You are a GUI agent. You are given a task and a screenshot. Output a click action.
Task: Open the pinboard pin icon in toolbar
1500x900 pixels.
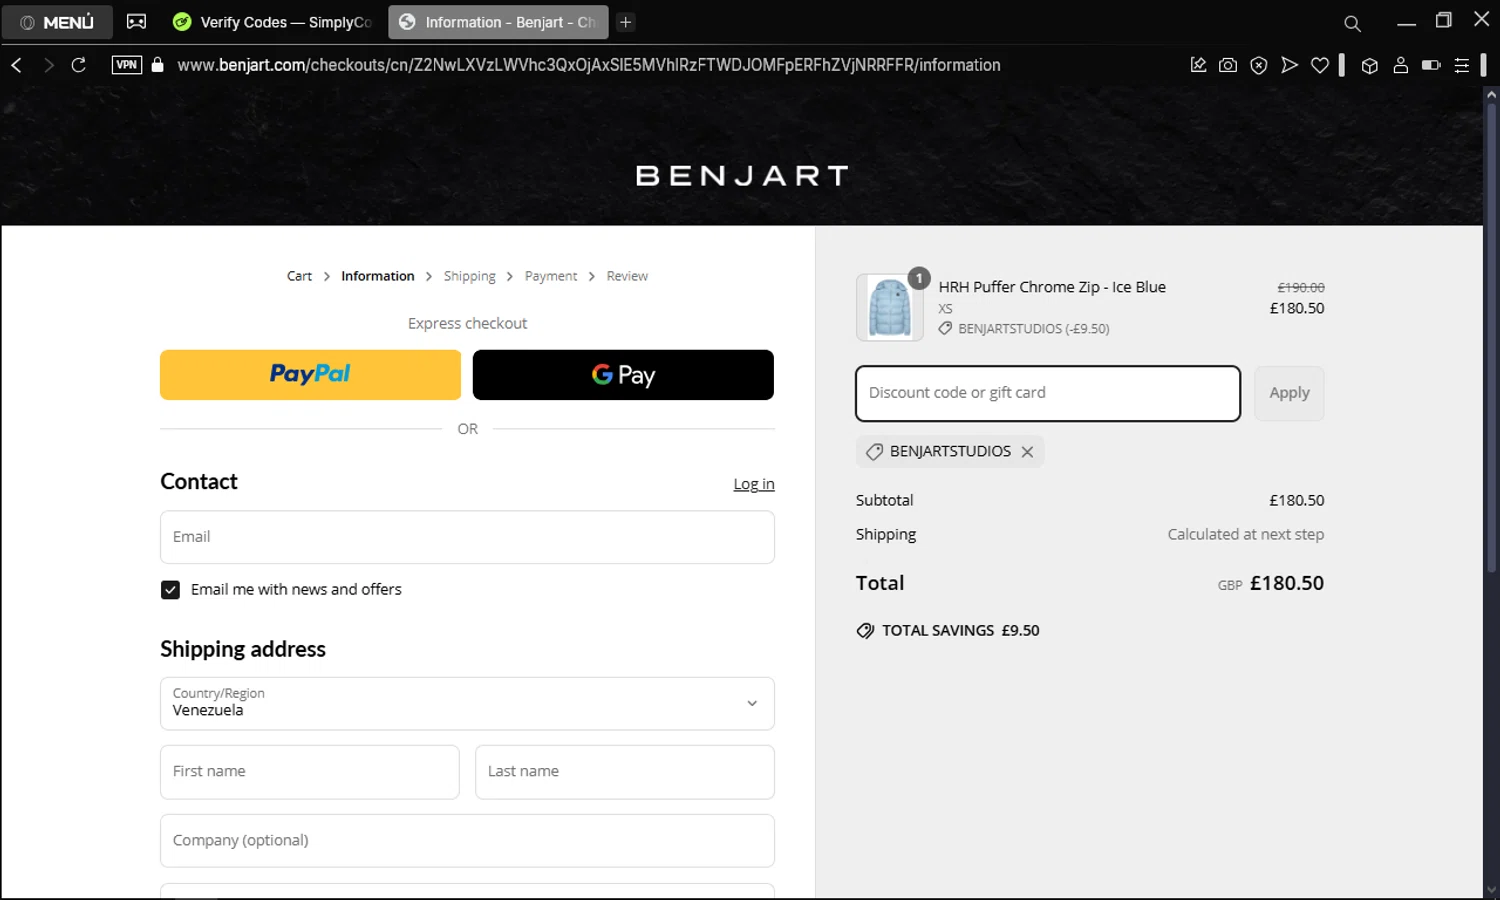(1198, 65)
